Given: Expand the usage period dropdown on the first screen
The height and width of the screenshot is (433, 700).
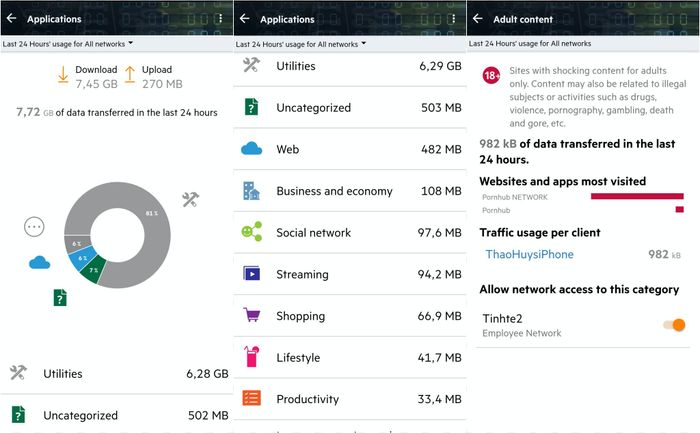Looking at the screenshot, I should pos(68,44).
